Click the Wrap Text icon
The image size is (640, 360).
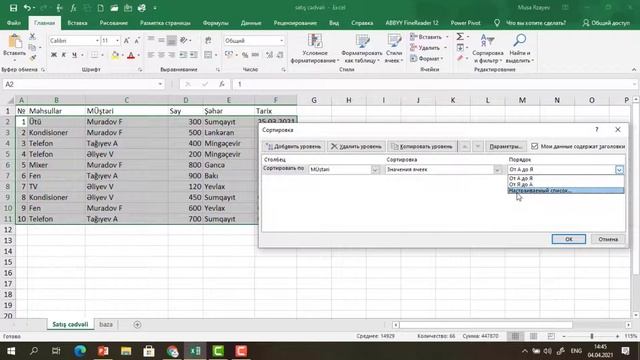coord(208,40)
